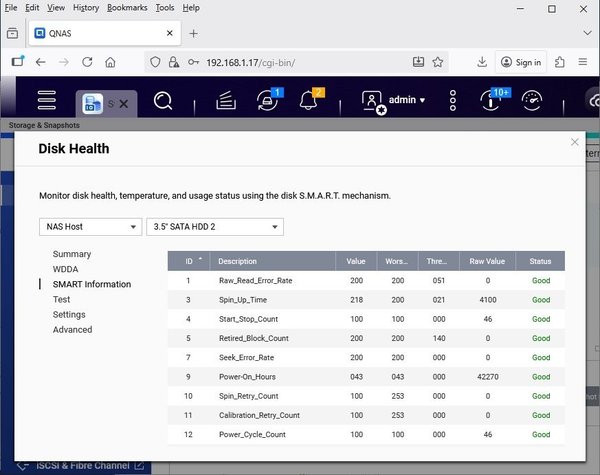Close the Disk Health dialog
The width and height of the screenshot is (600, 475).
click(575, 142)
